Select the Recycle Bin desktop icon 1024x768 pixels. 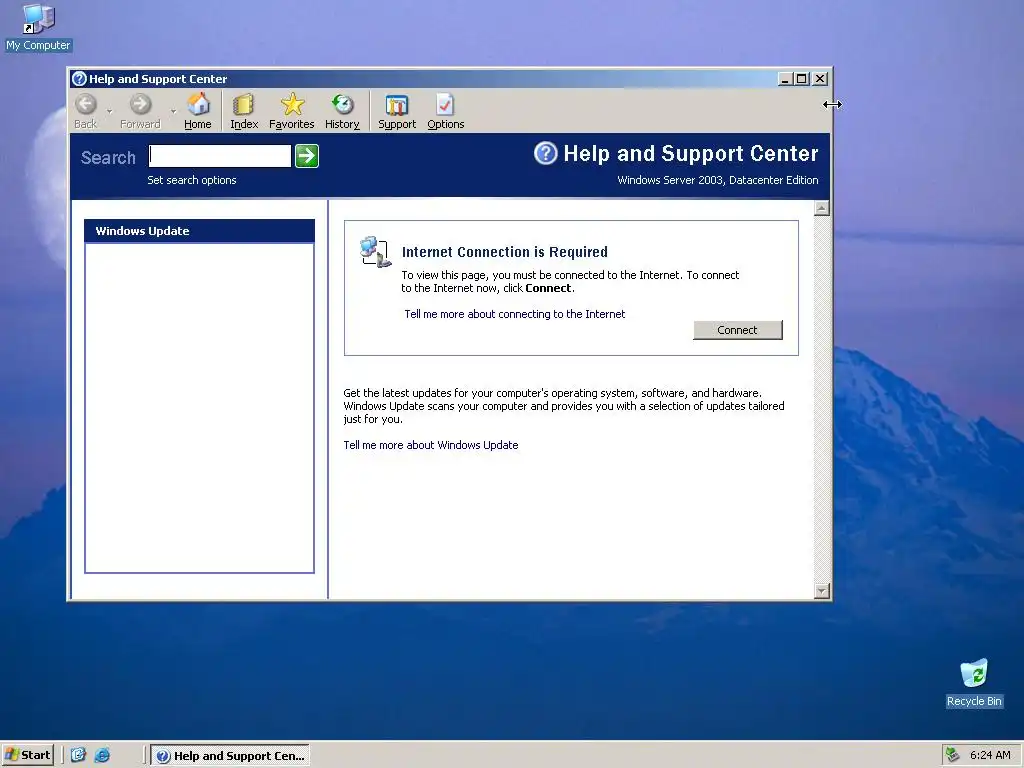tap(974, 683)
